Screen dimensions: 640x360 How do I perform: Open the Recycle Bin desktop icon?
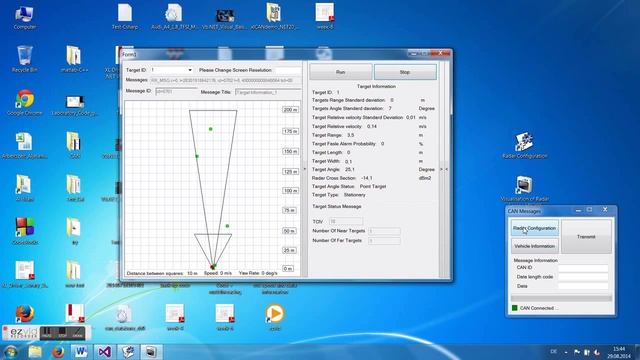point(24,59)
